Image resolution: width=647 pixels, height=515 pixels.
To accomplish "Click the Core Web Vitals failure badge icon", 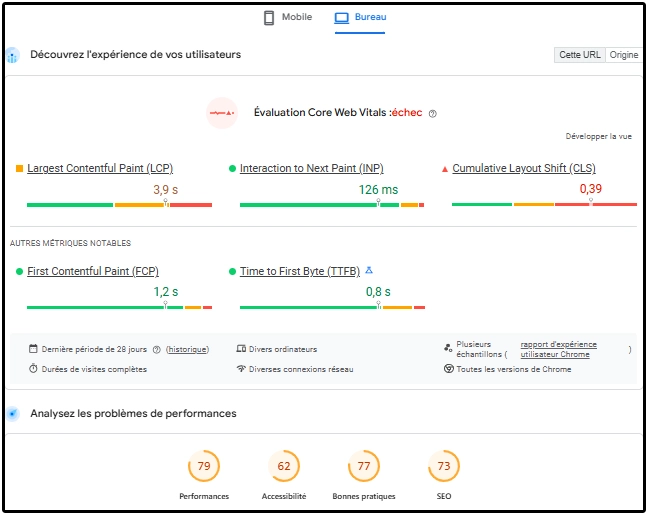I will tap(221, 113).
